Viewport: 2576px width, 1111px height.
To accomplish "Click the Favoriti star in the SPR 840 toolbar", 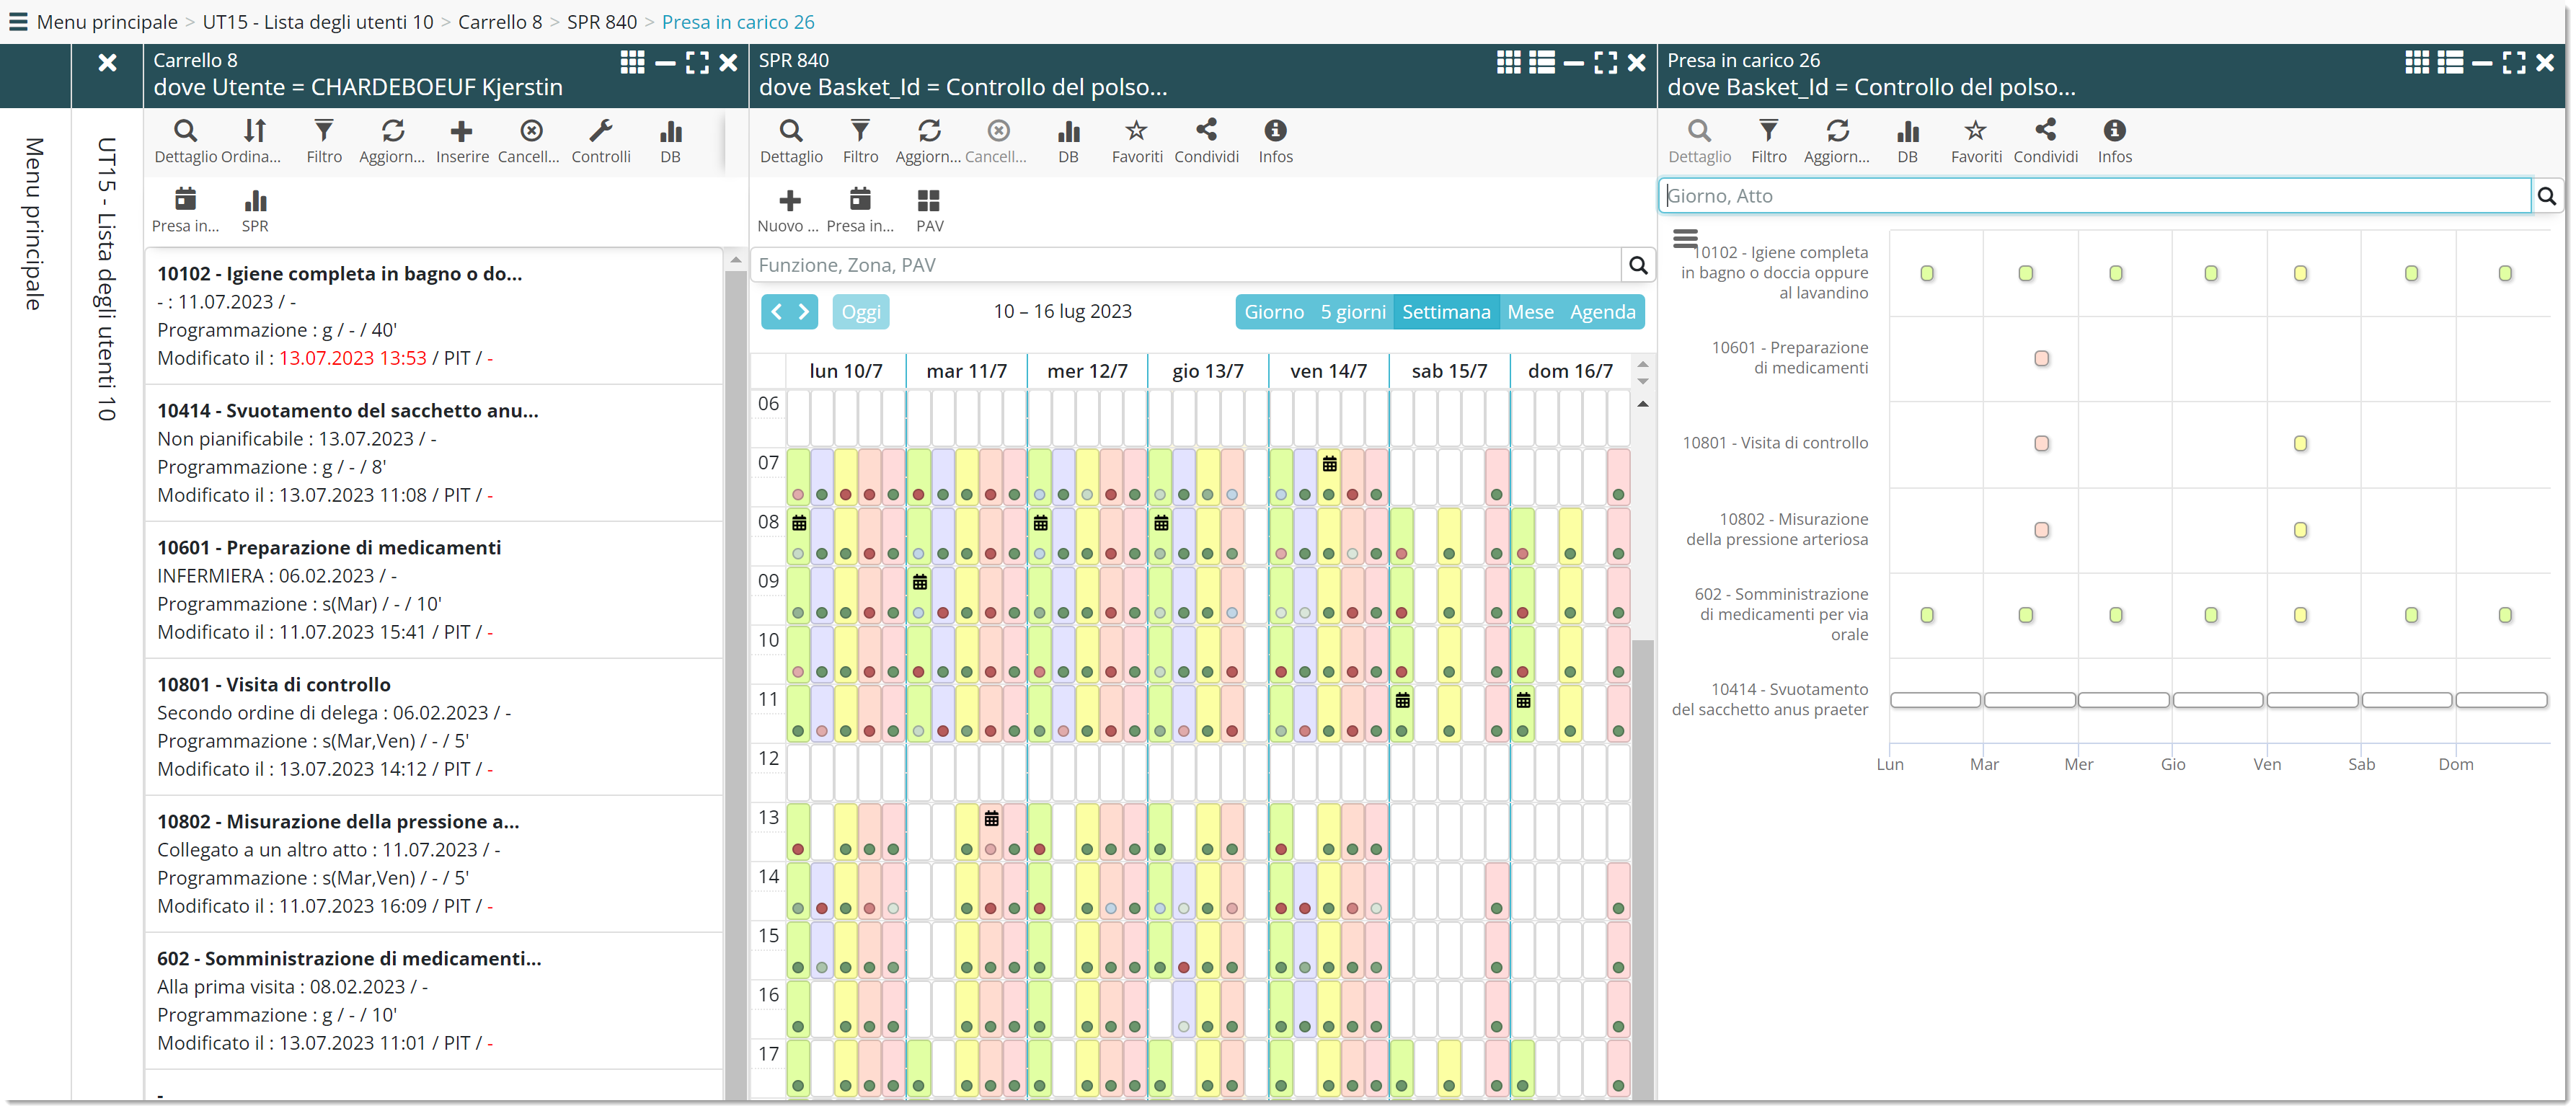I will (x=1136, y=132).
